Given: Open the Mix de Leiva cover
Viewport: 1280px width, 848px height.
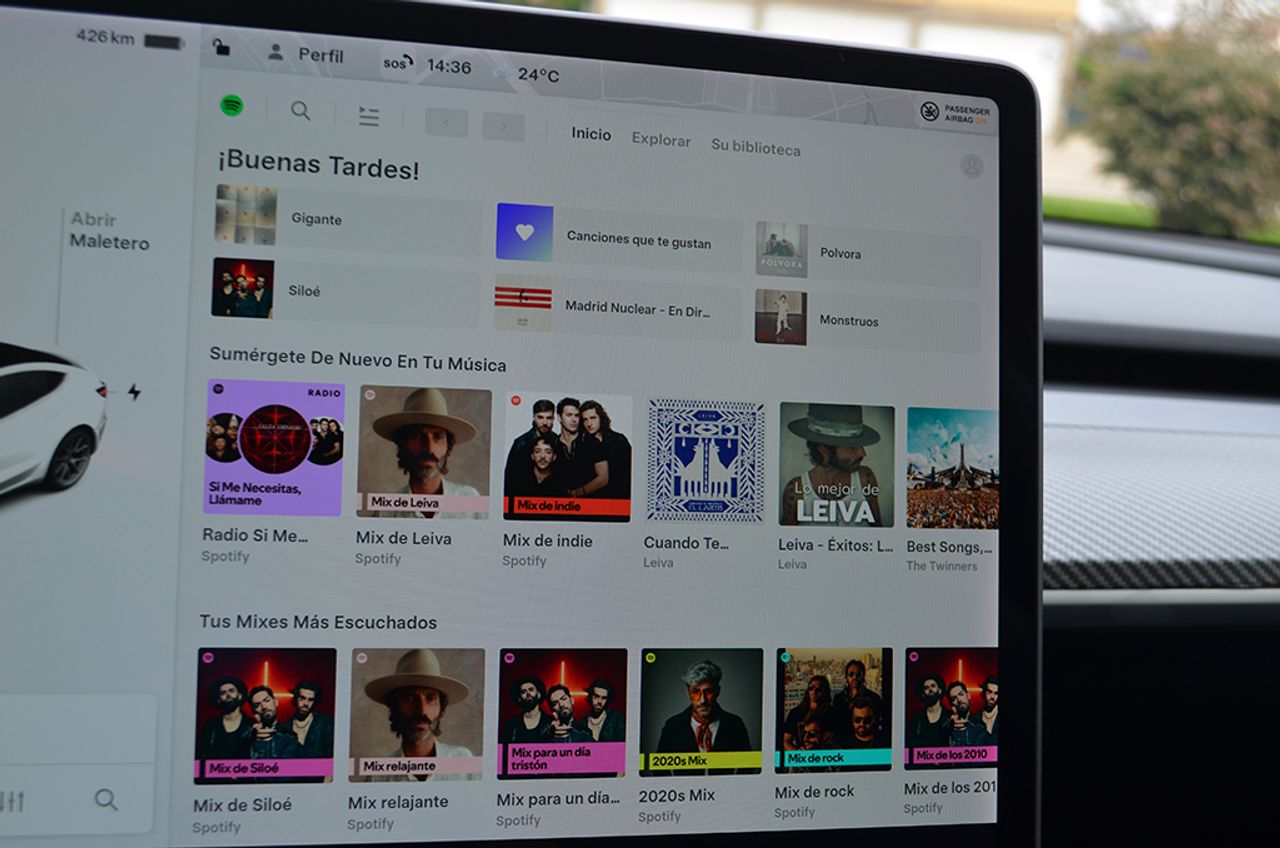Looking at the screenshot, I should point(424,452).
